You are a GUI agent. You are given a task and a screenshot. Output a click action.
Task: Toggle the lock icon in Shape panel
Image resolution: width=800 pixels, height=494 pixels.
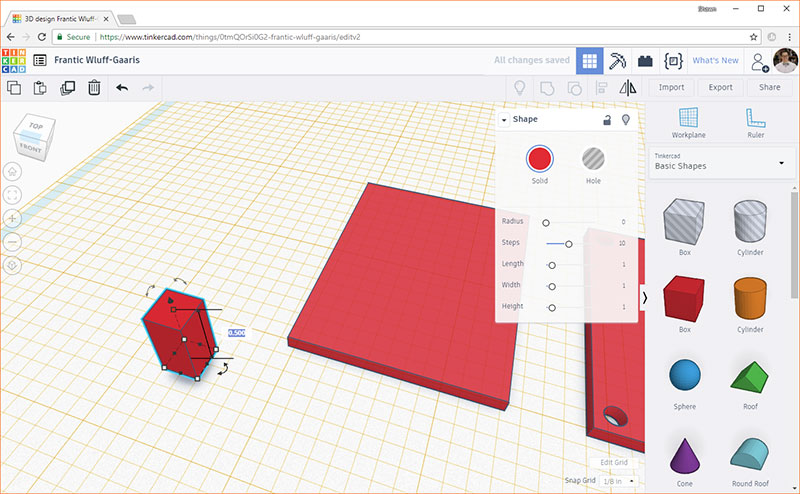tap(606, 120)
